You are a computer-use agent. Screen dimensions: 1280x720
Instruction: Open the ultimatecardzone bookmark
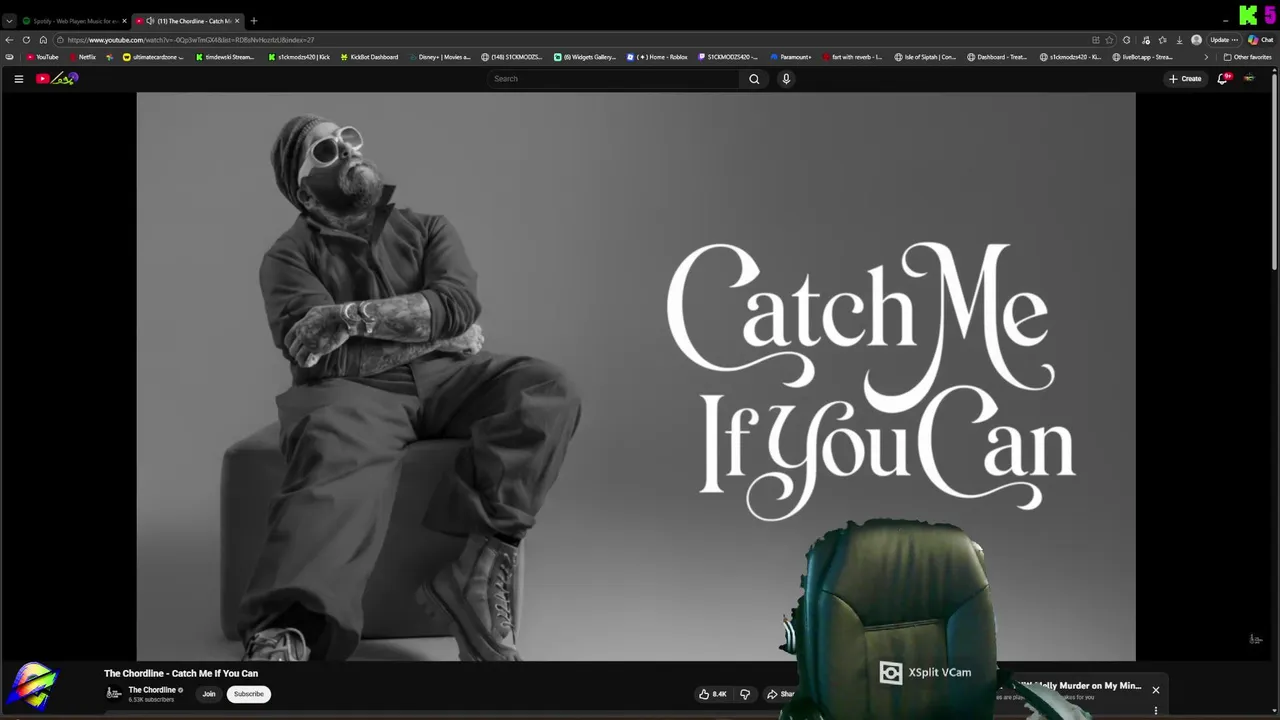[x=153, y=57]
